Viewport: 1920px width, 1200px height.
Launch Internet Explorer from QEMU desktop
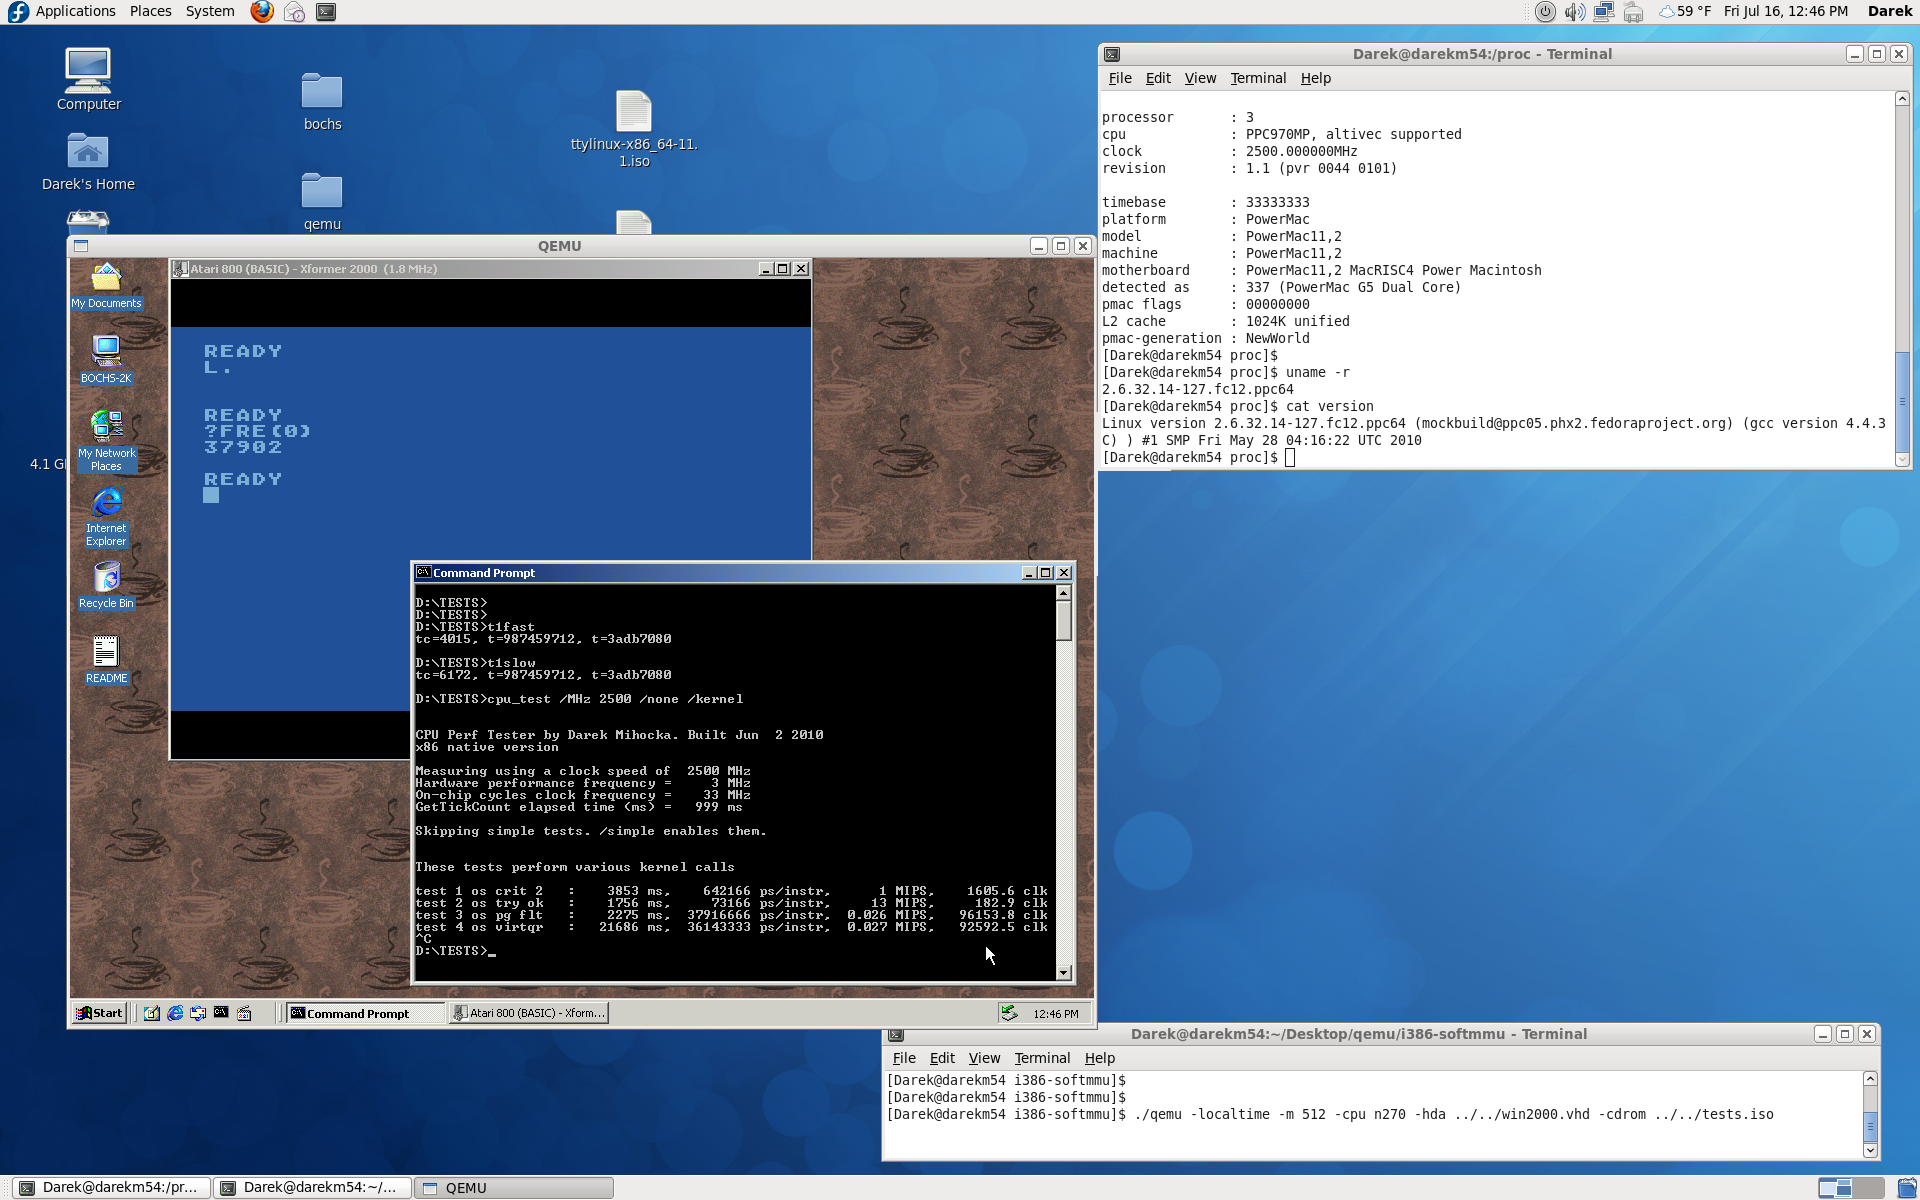(x=106, y=517)
